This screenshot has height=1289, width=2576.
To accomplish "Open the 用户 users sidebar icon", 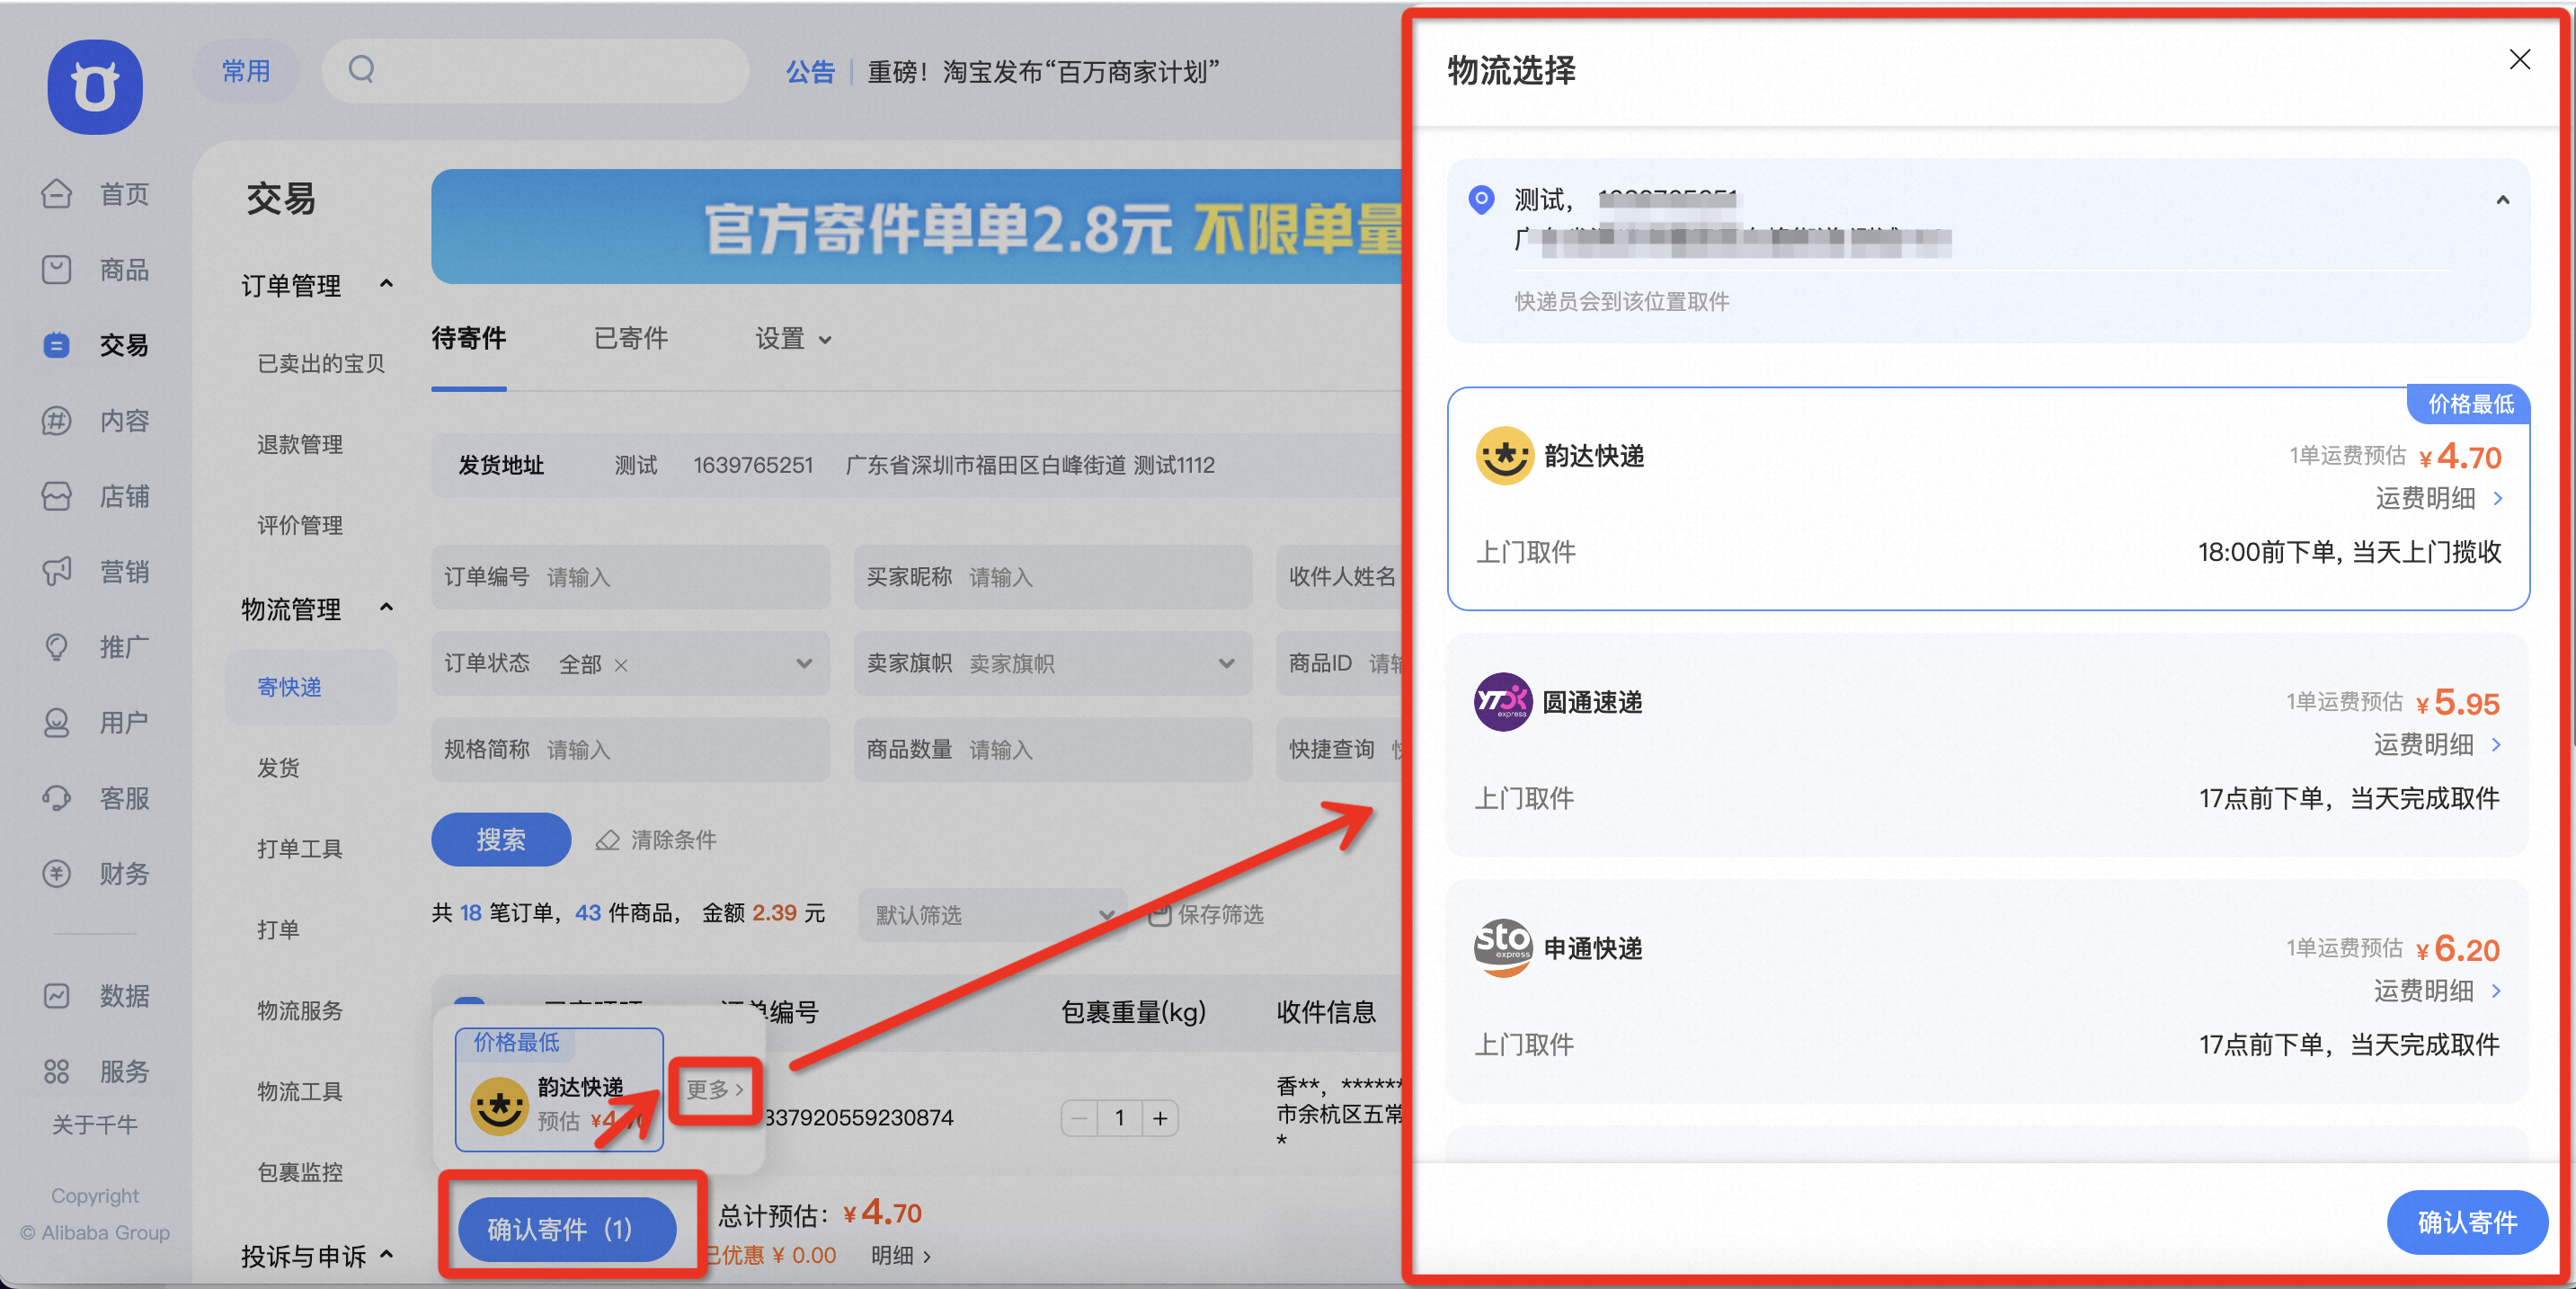I will 57,722.
